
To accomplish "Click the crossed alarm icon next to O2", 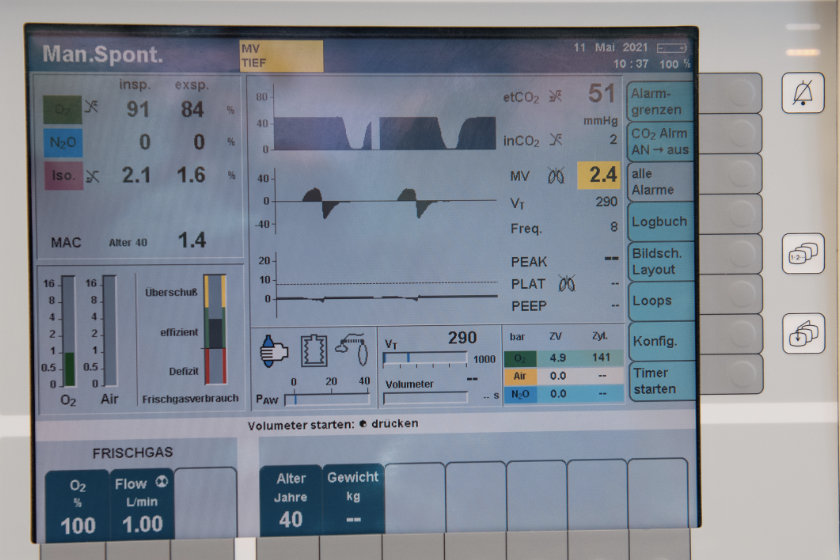I will pos(92,106).
